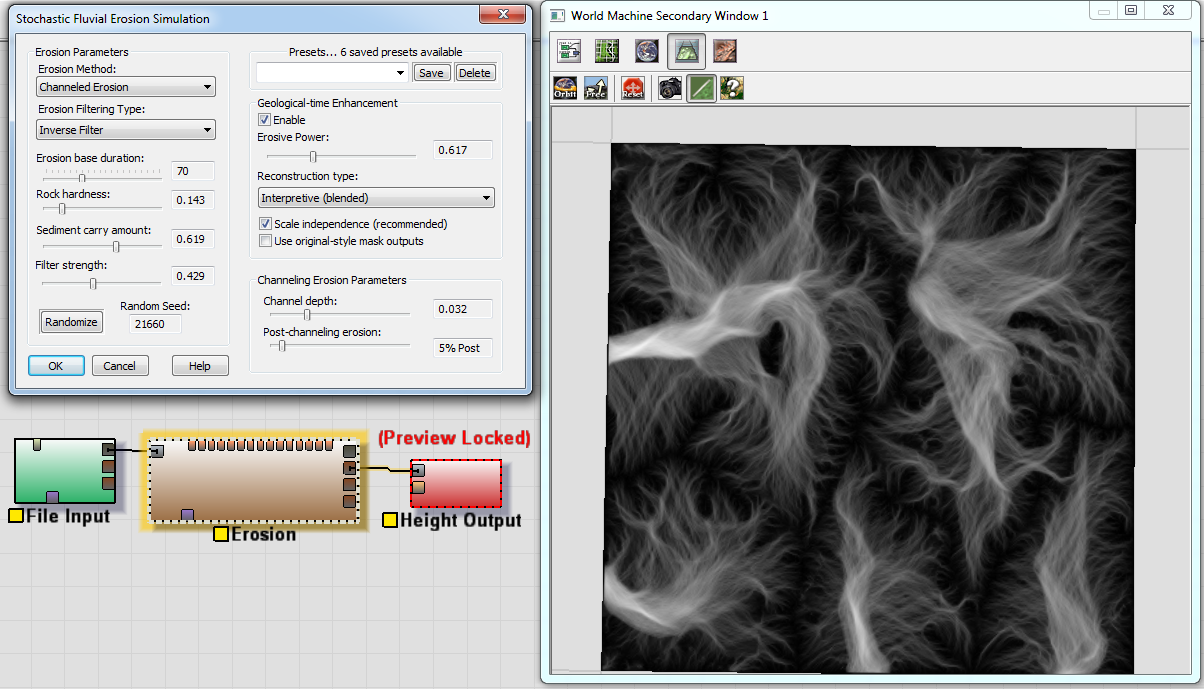This screenshot has height=689, width=1204.
Task: Open the presets dropdown list
Action: pos(332,73)
